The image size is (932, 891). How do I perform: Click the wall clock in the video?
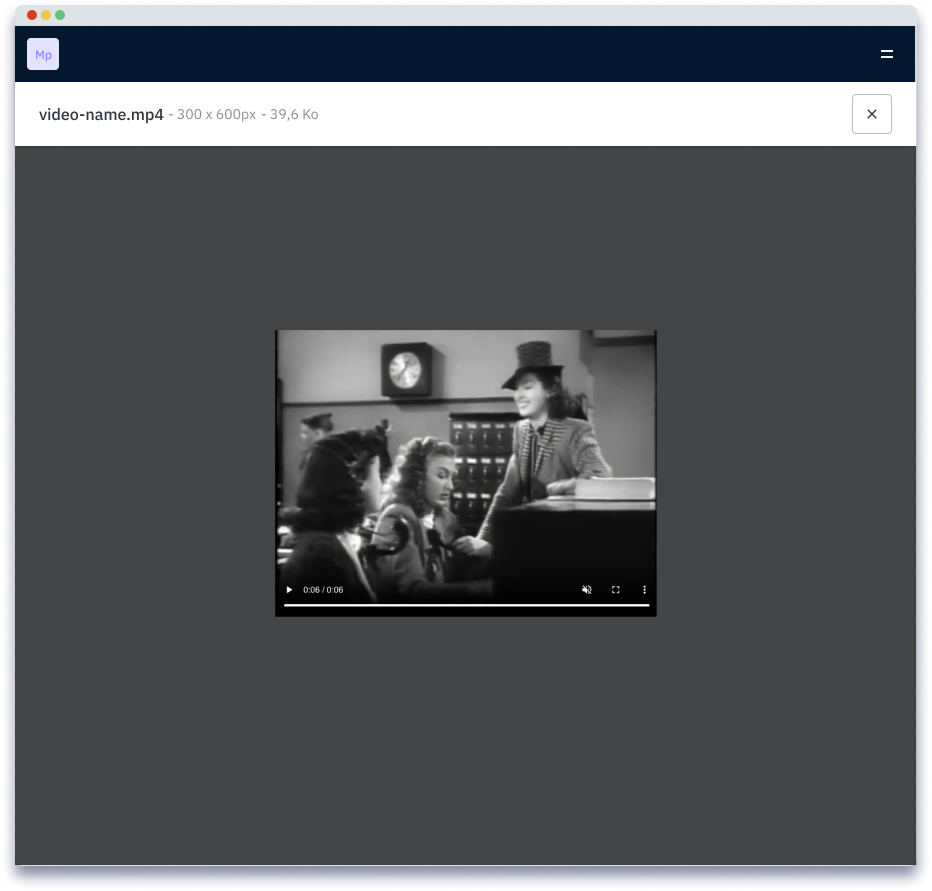click(x=405, y=369)
